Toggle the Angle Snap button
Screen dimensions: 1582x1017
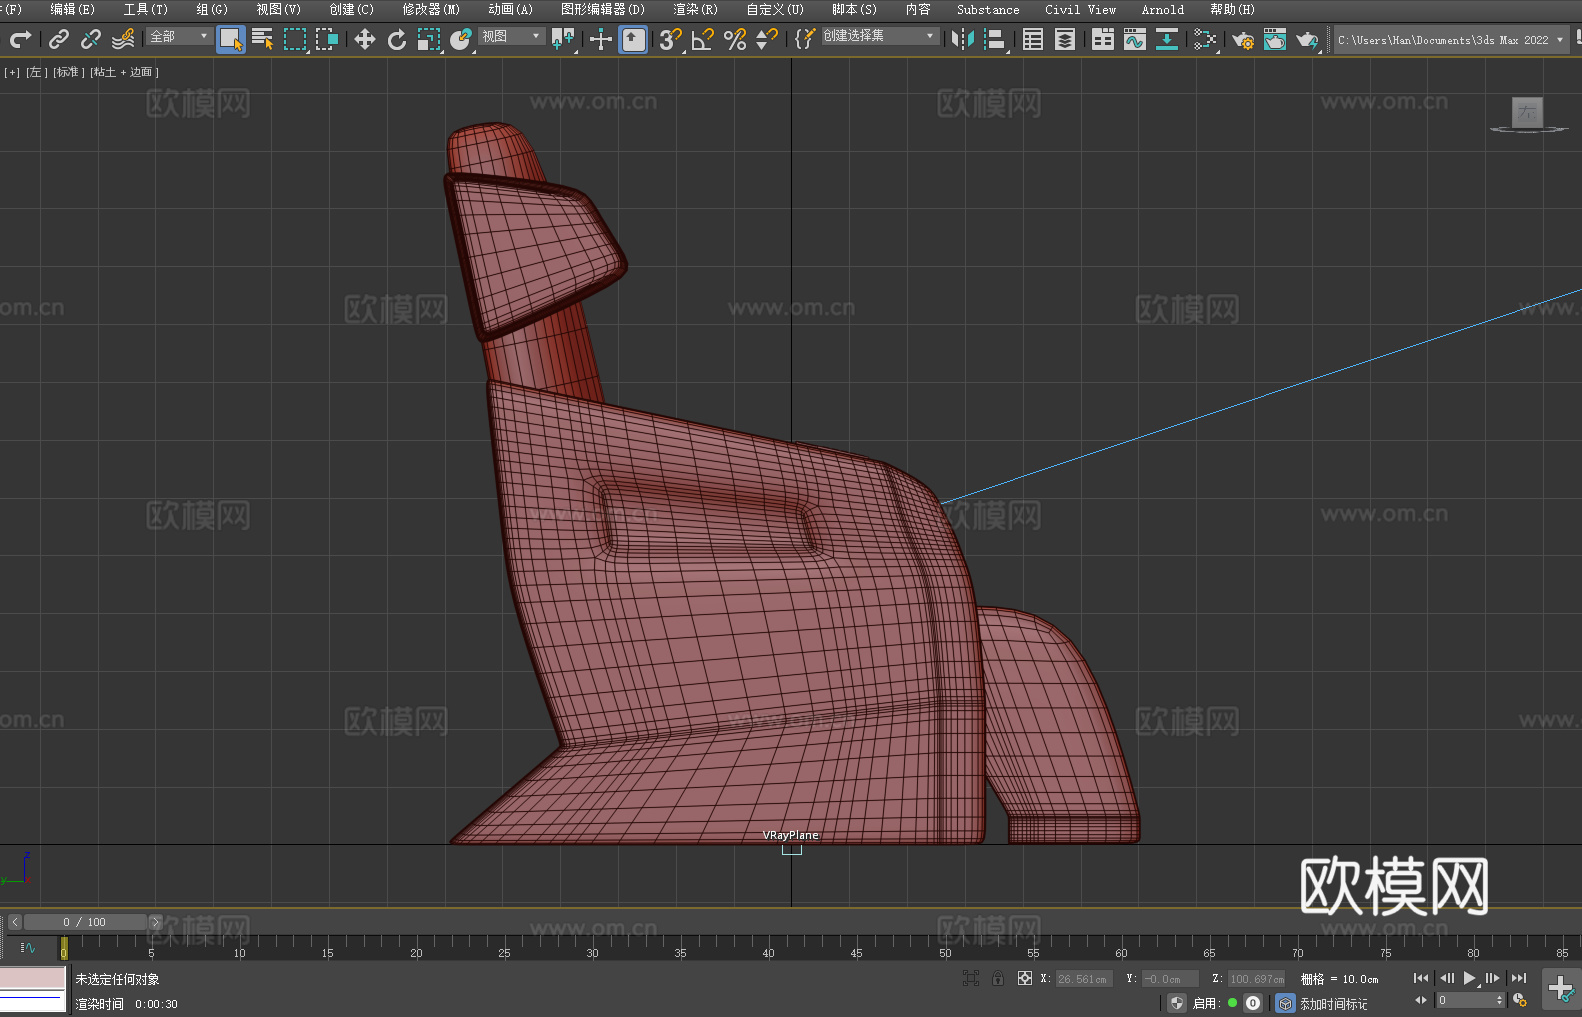coord(702,39)
